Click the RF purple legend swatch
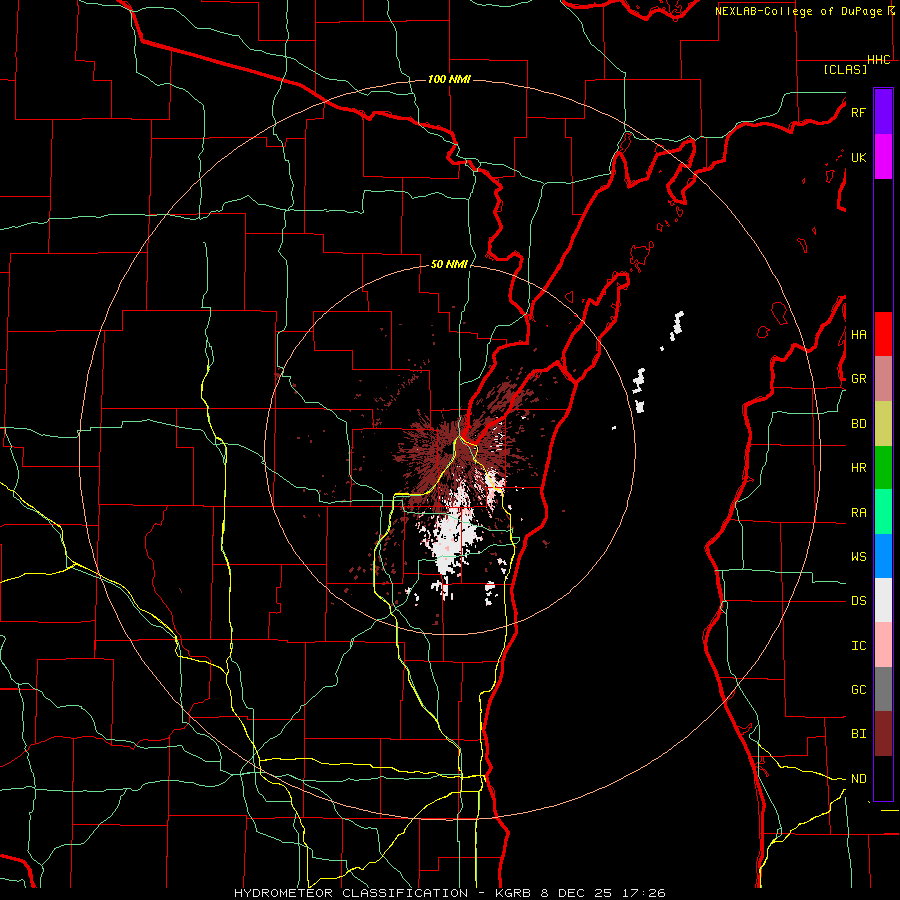Screen dimensions: 900x900 pos(883,112)
